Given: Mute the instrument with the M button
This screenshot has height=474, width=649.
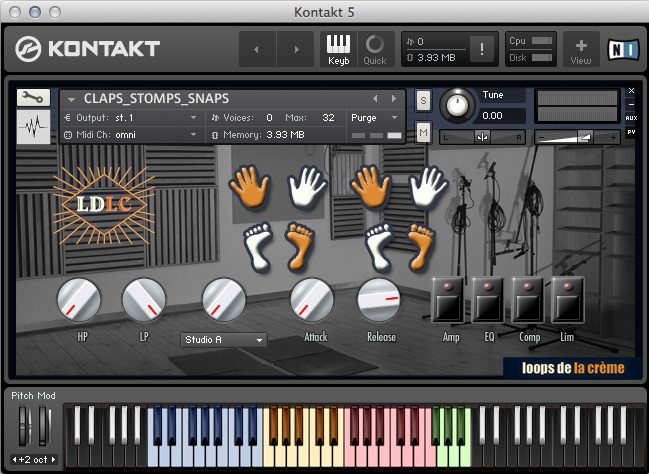Looking at the screenshot, I should (423, 133).
